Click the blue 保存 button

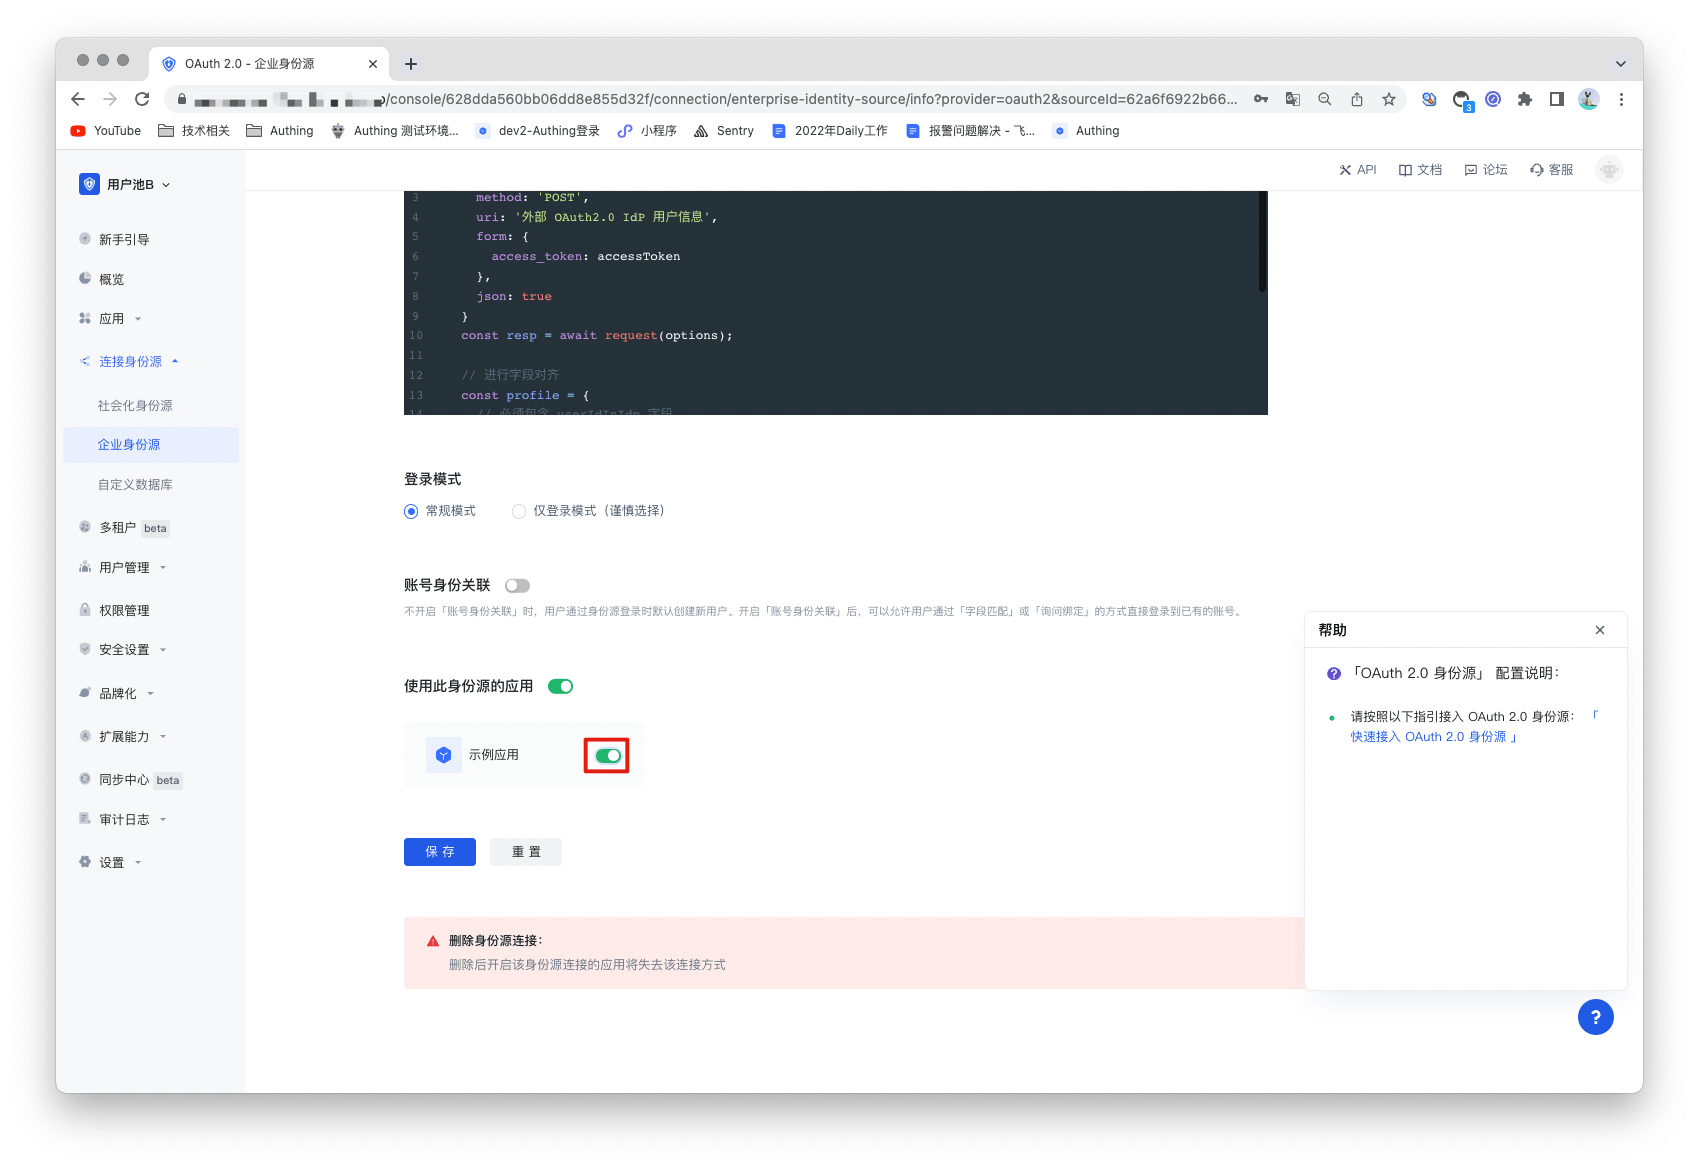[439, 852]
